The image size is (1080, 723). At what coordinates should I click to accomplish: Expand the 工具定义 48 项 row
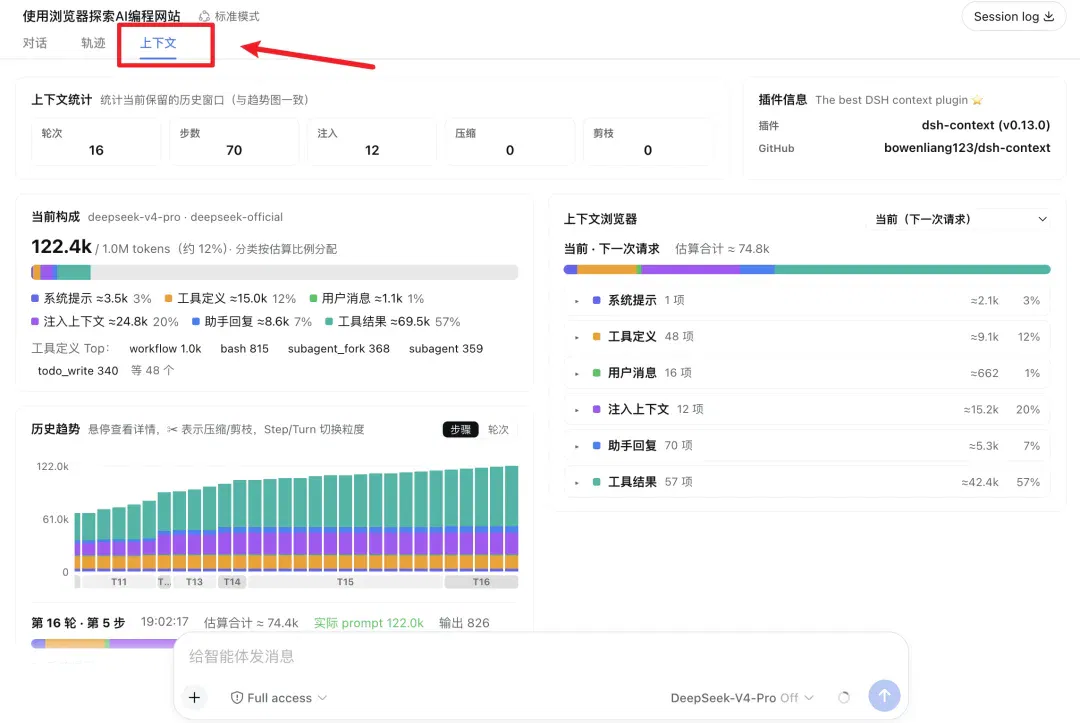(x=807, y=337)
